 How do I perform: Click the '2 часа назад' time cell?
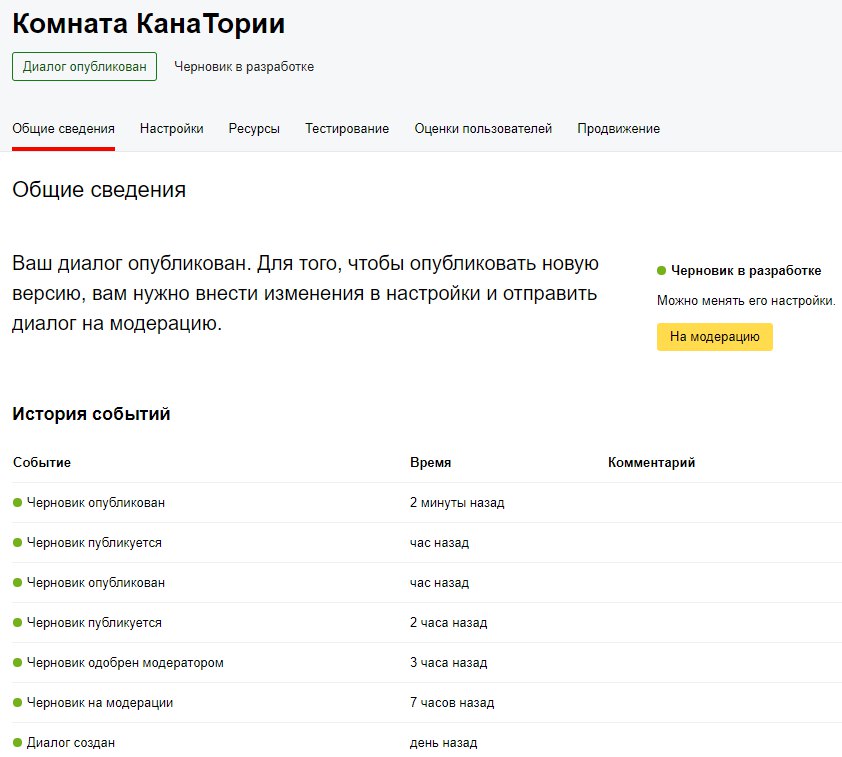(x=448, y=623)
